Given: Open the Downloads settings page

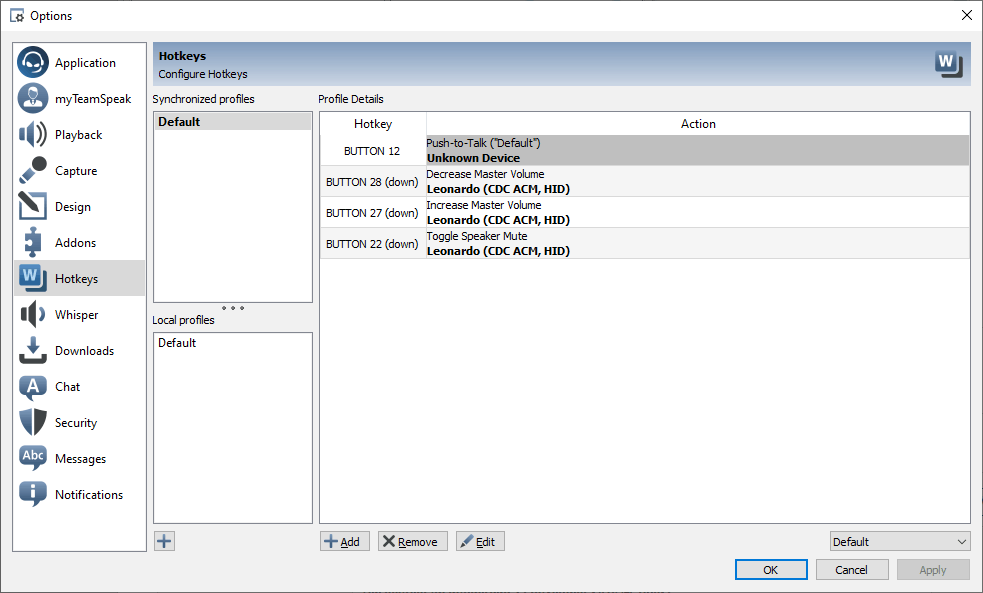Looking at the screenshot, I should pyautogui.click(x=79, y=350).
